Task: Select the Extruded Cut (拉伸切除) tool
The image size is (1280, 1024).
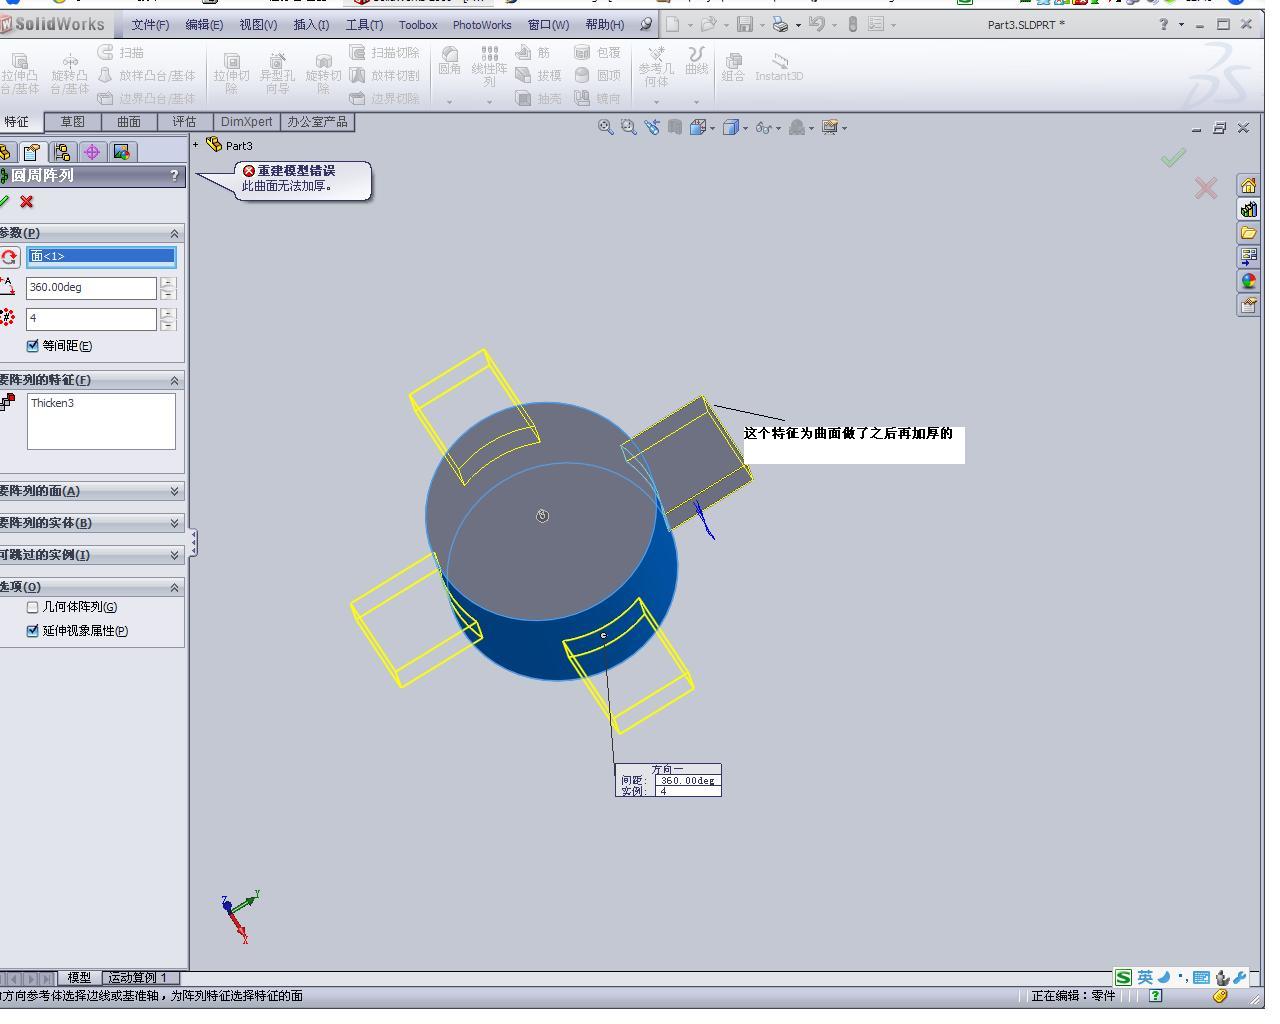Action: (231, 74)
